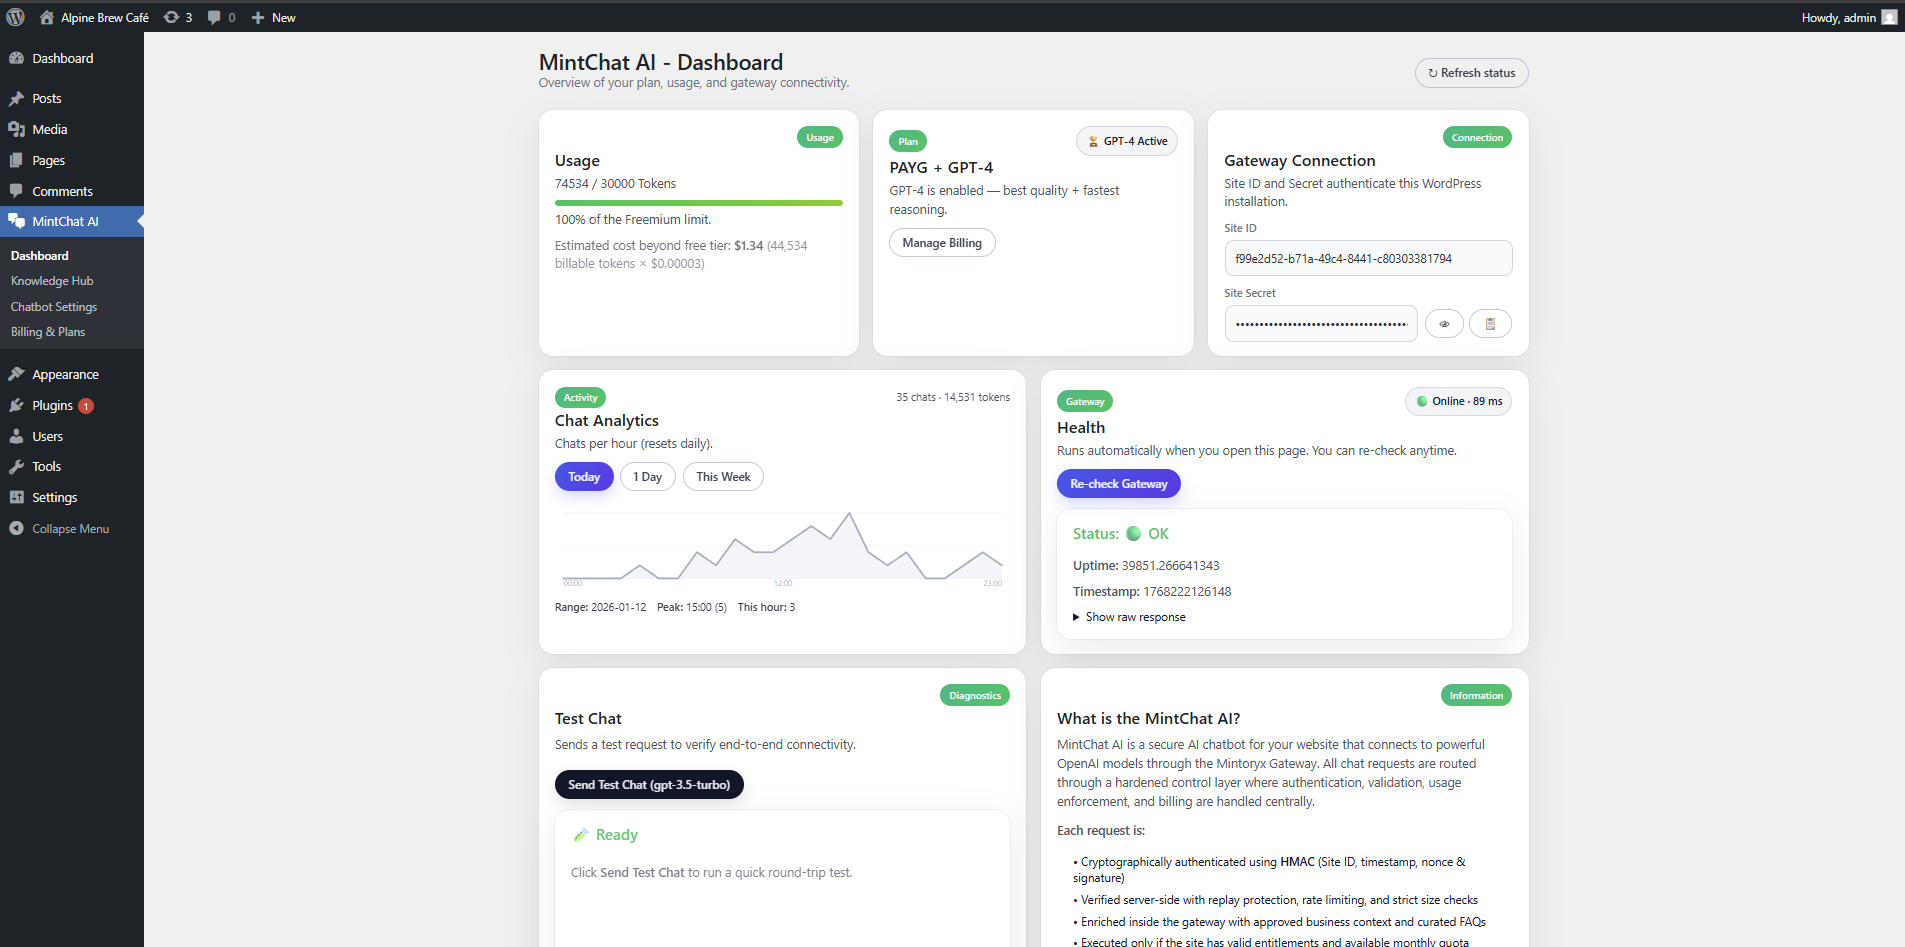This screenshot has height=947, width=1905.
Task: Expand the Show raw response section
Action: click(1128, 617)
